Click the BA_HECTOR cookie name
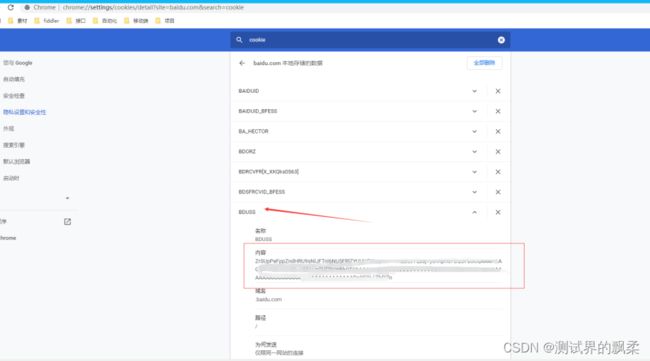This screenshot has height=361, width=650. tap(253, 131)
